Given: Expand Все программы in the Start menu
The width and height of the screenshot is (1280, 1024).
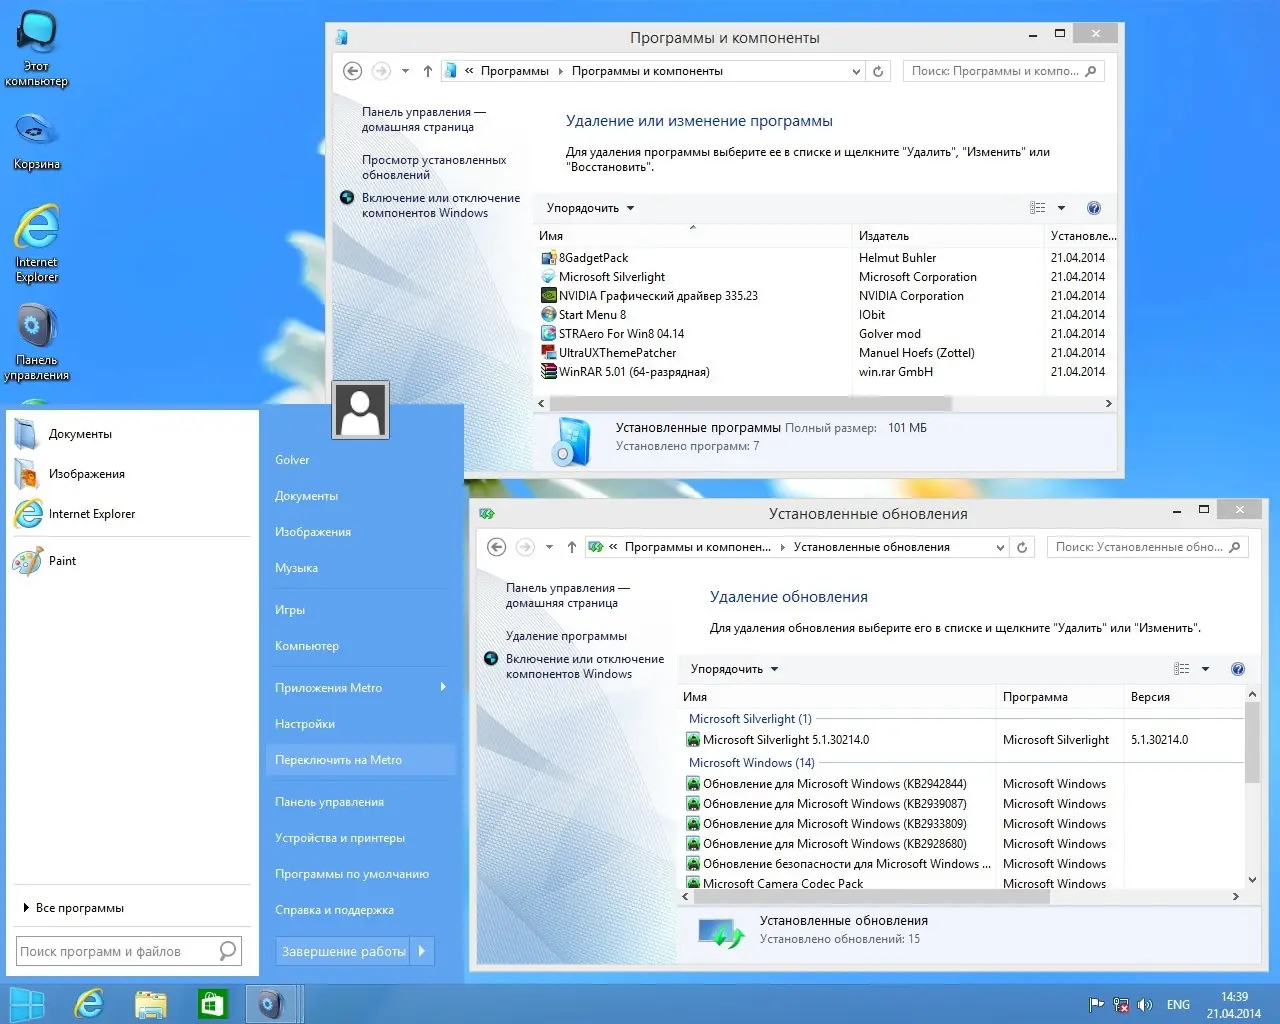Looking at the screenshot, I should click(73, 908).
